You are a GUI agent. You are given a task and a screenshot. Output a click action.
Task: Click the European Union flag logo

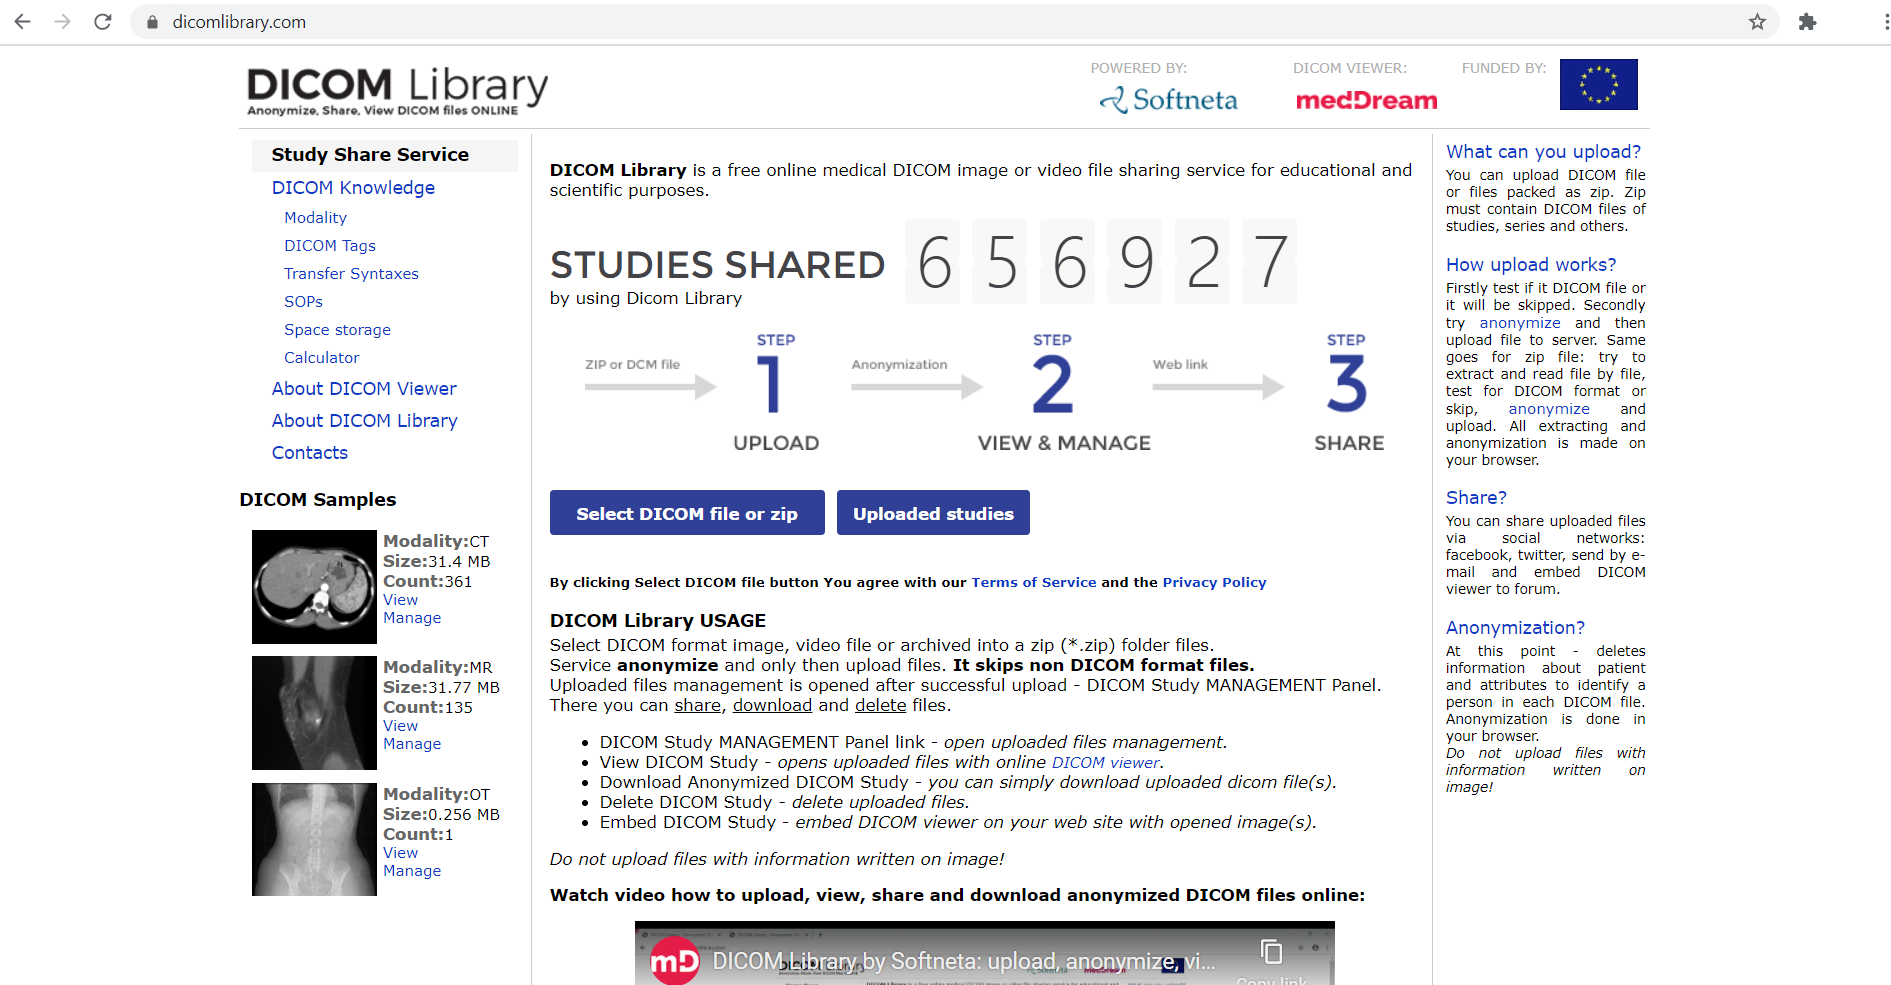pos(1598,84)
